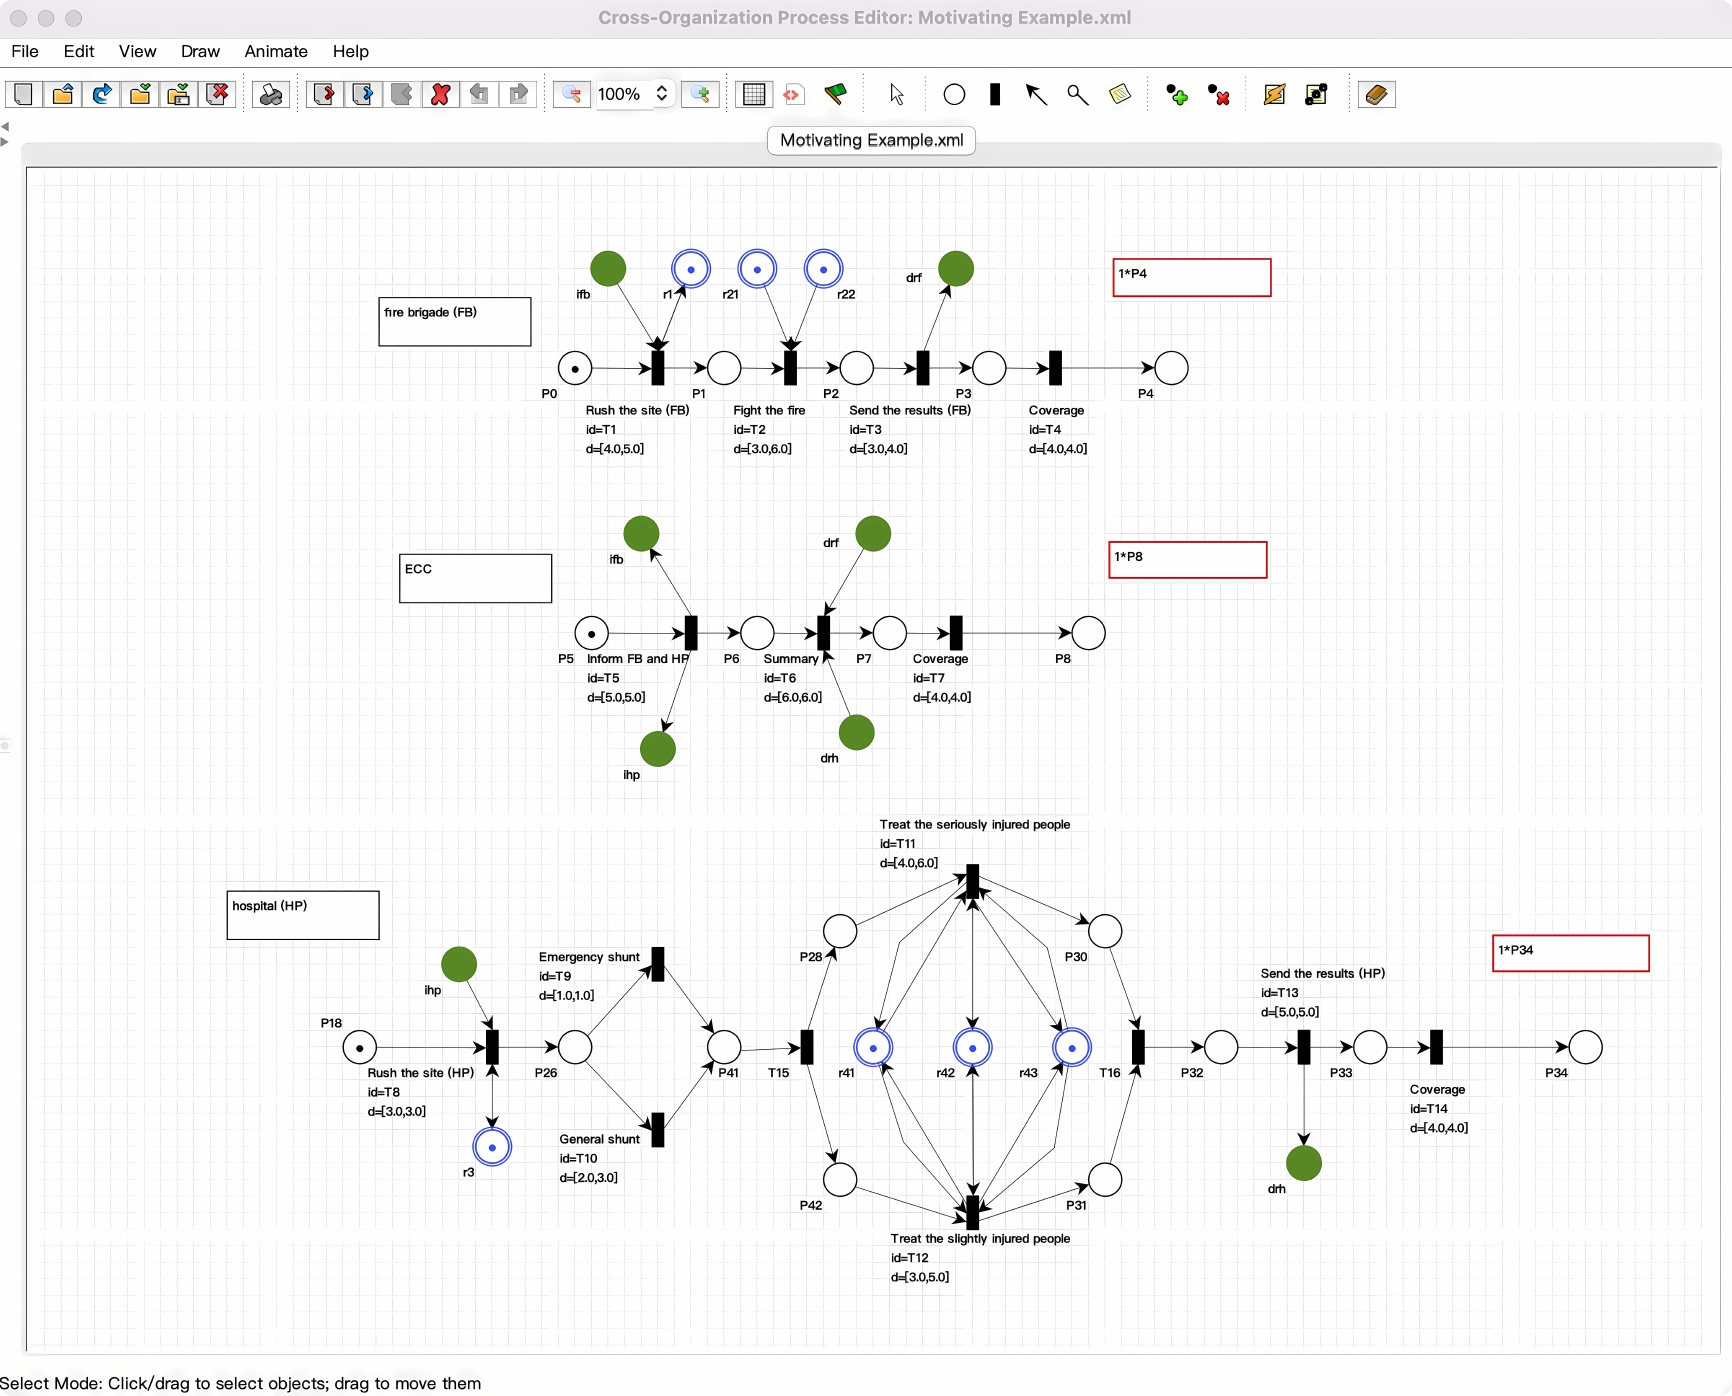
Task: Select the Annotation note tool
Action: pyautogui.click(x=1120, y=94)
